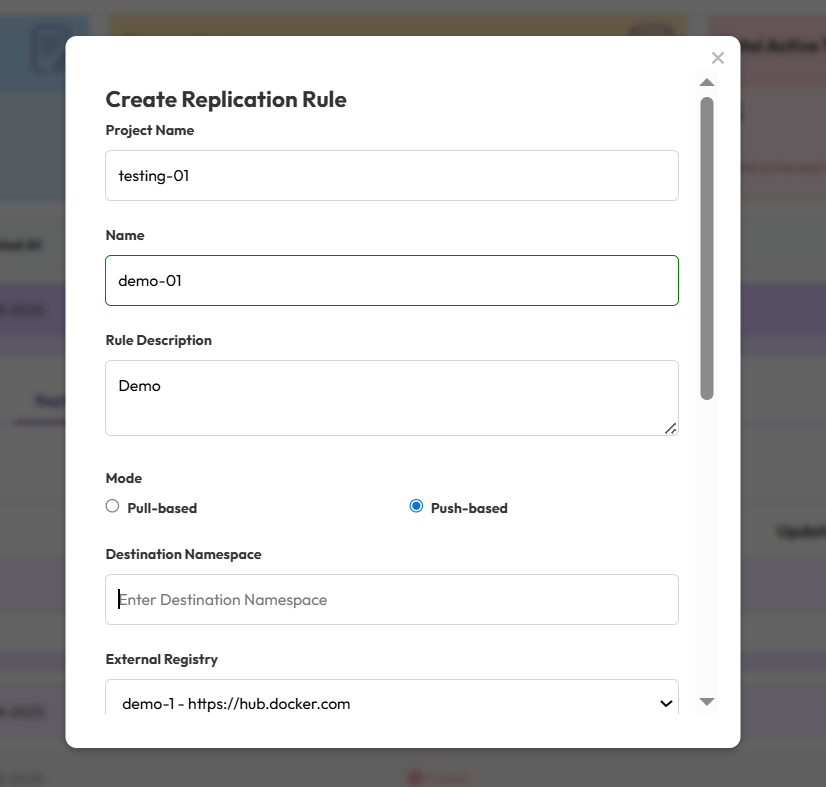Focus the Name field containing demo-01
The height and width of the screenshot is (787, 826).
391,281
